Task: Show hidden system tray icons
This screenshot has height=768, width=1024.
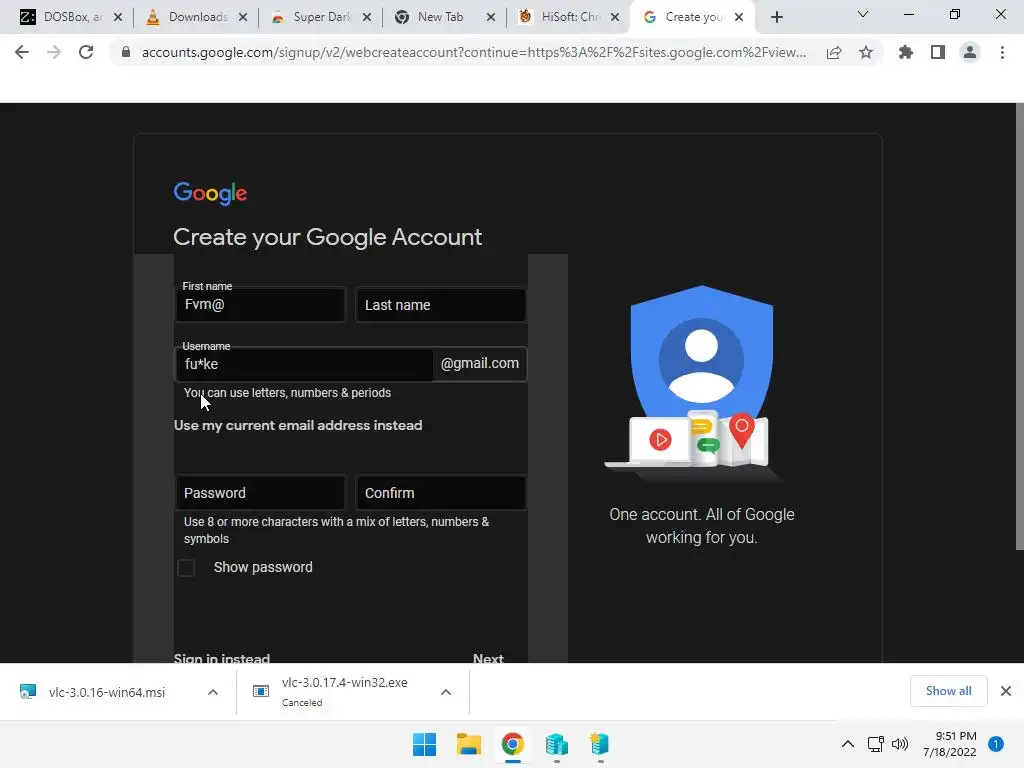Action: pyautogui.click(x=848, y=744)
